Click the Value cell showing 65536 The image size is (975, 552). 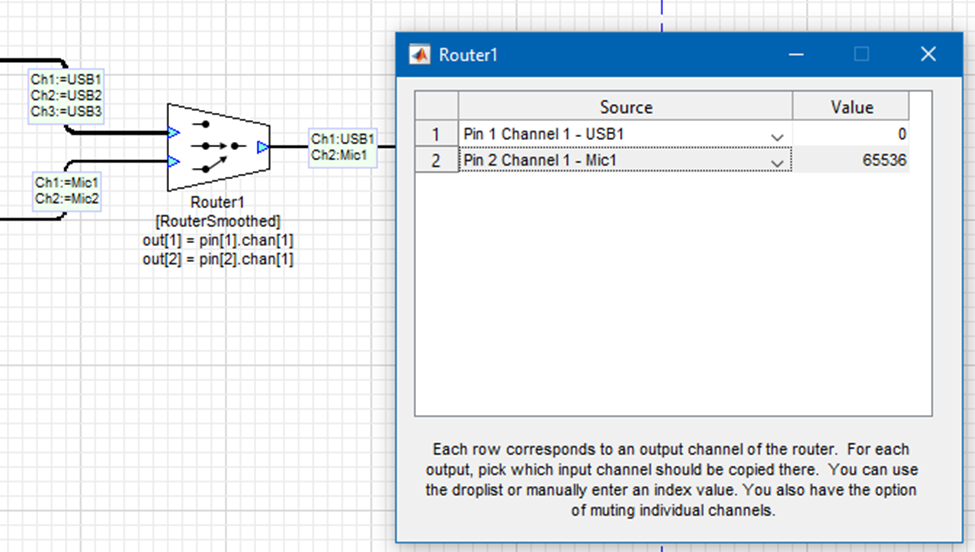point(851,160)
